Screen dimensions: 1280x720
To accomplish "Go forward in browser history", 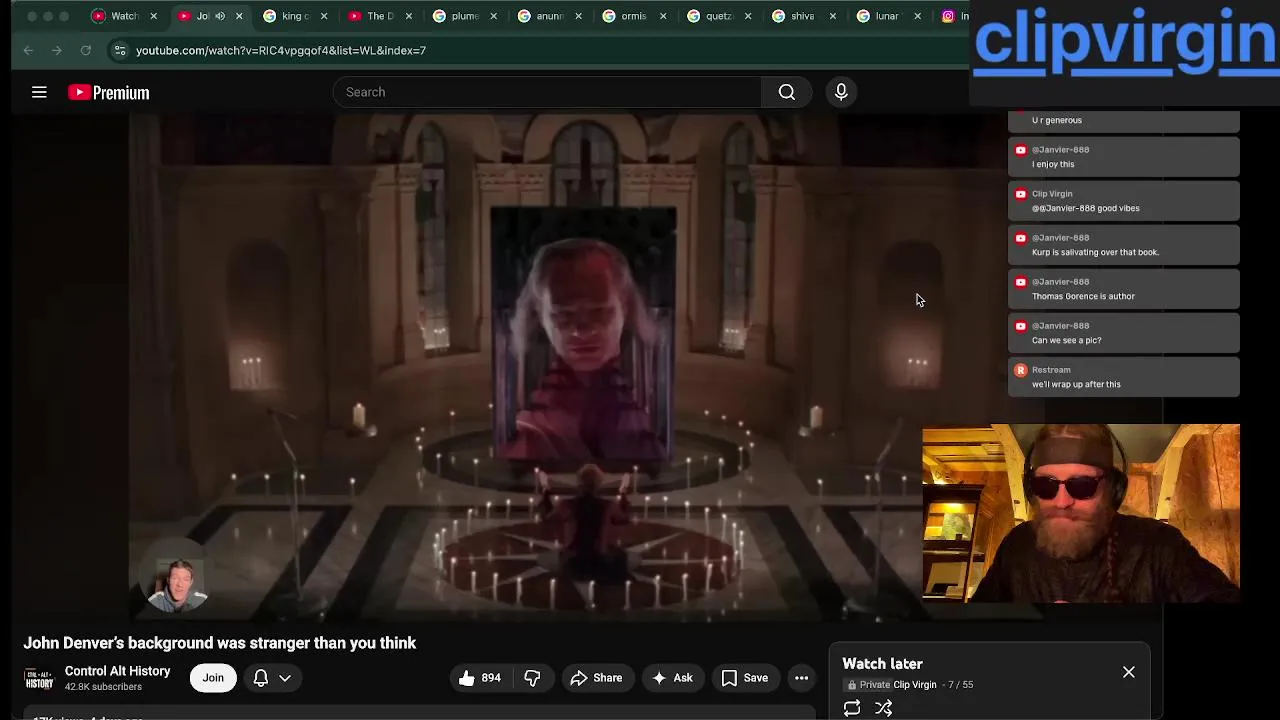I will point(57,50).
